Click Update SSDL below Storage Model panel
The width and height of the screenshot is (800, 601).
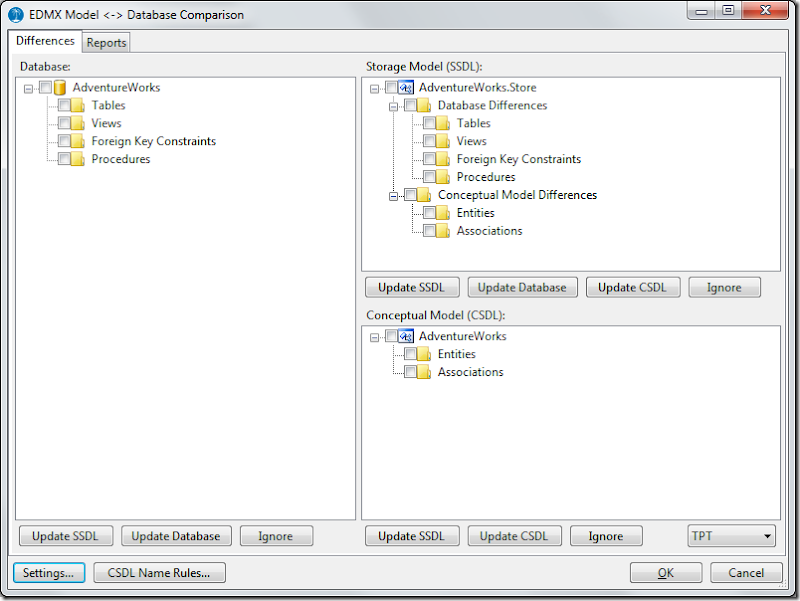tap(412, 288)
